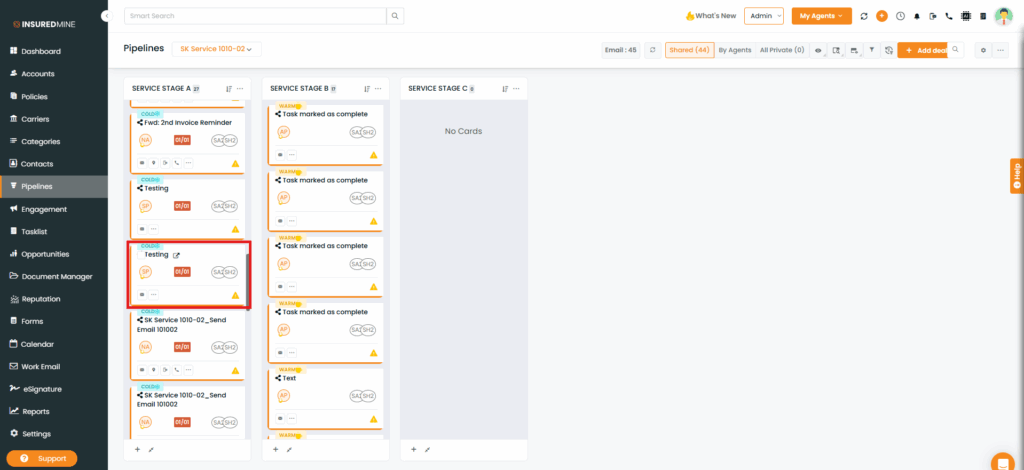
Task: Click the filter funnel icon
Action: (871, 50)
